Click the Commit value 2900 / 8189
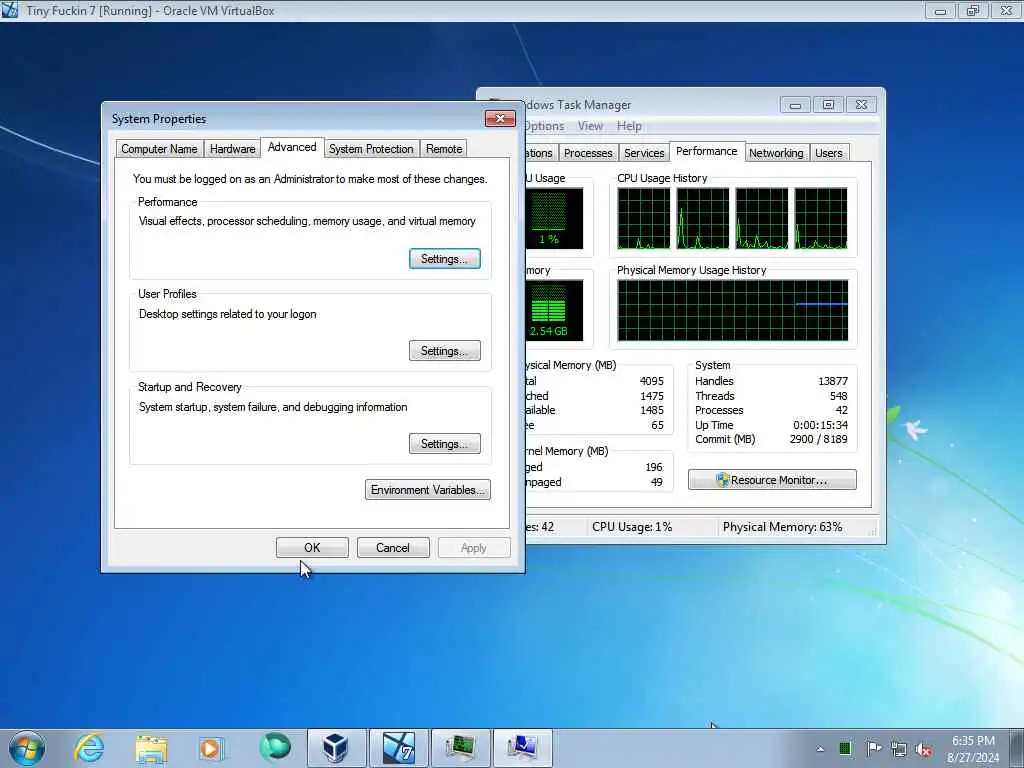This screenshot has width=1024, height=768. click(818, 440)
